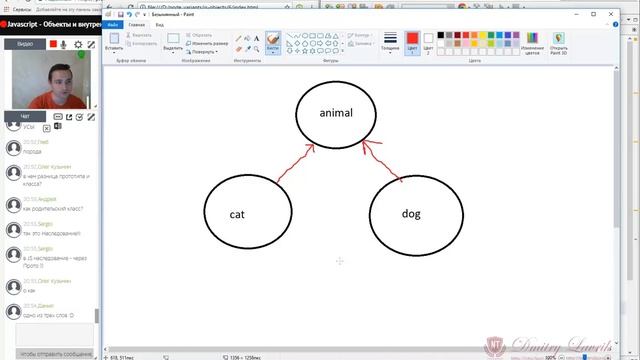Click the webcam settings gear icon
This screenshot has height=360, width=640.
click(x=78, y=44)
